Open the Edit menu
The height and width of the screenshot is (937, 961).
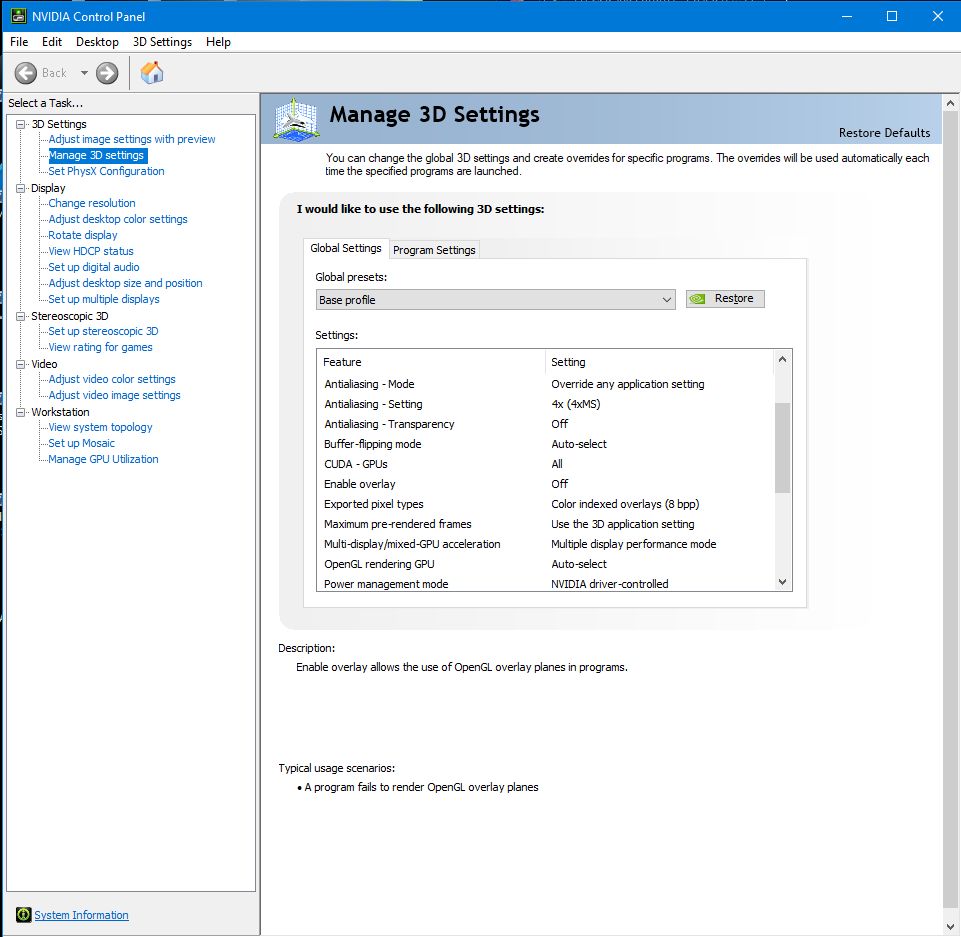(x=52, y=42)
